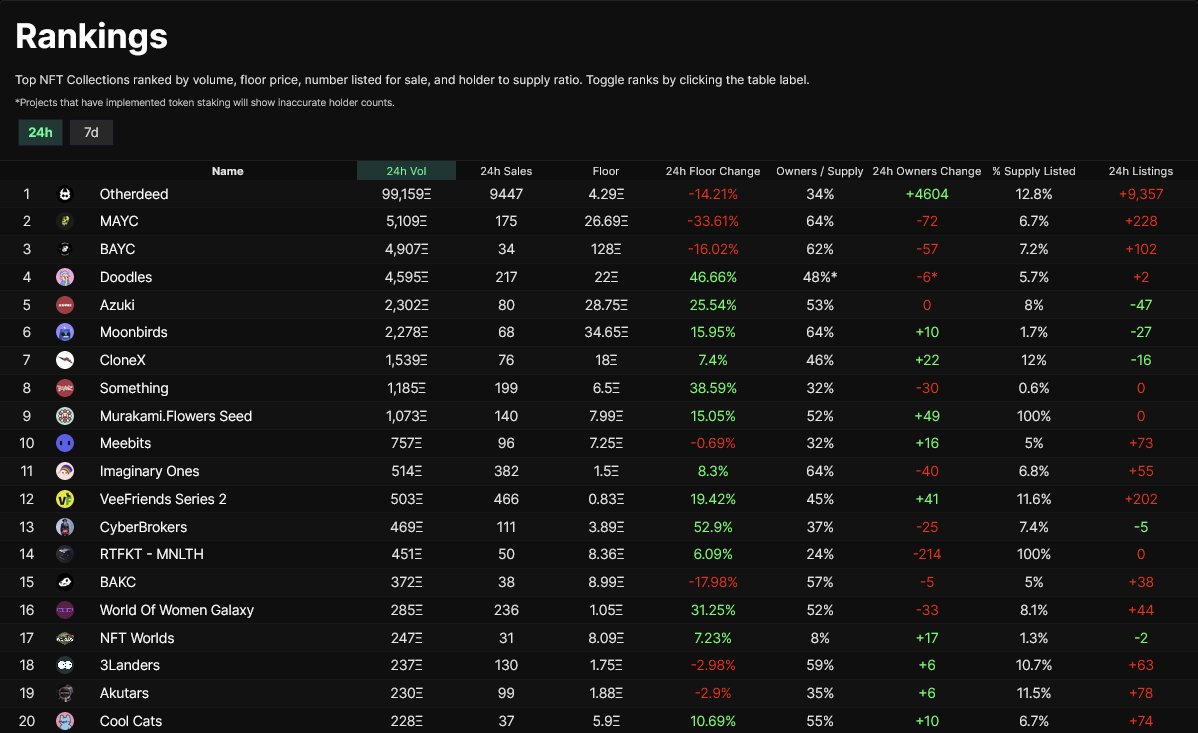The image size is (1198, 733).
Task: Sort by 24h Floor Change column
Action: 713,171
